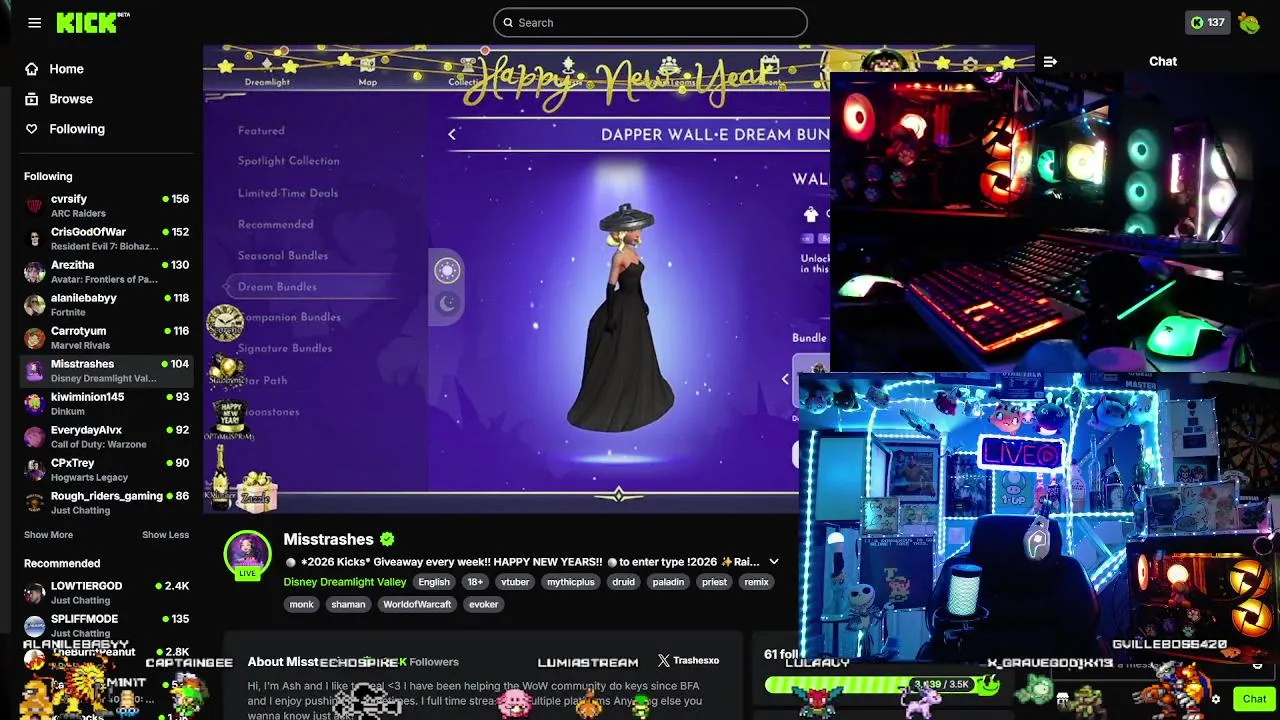Open CrisGodOfWar channel in Following list

point(106,238)
